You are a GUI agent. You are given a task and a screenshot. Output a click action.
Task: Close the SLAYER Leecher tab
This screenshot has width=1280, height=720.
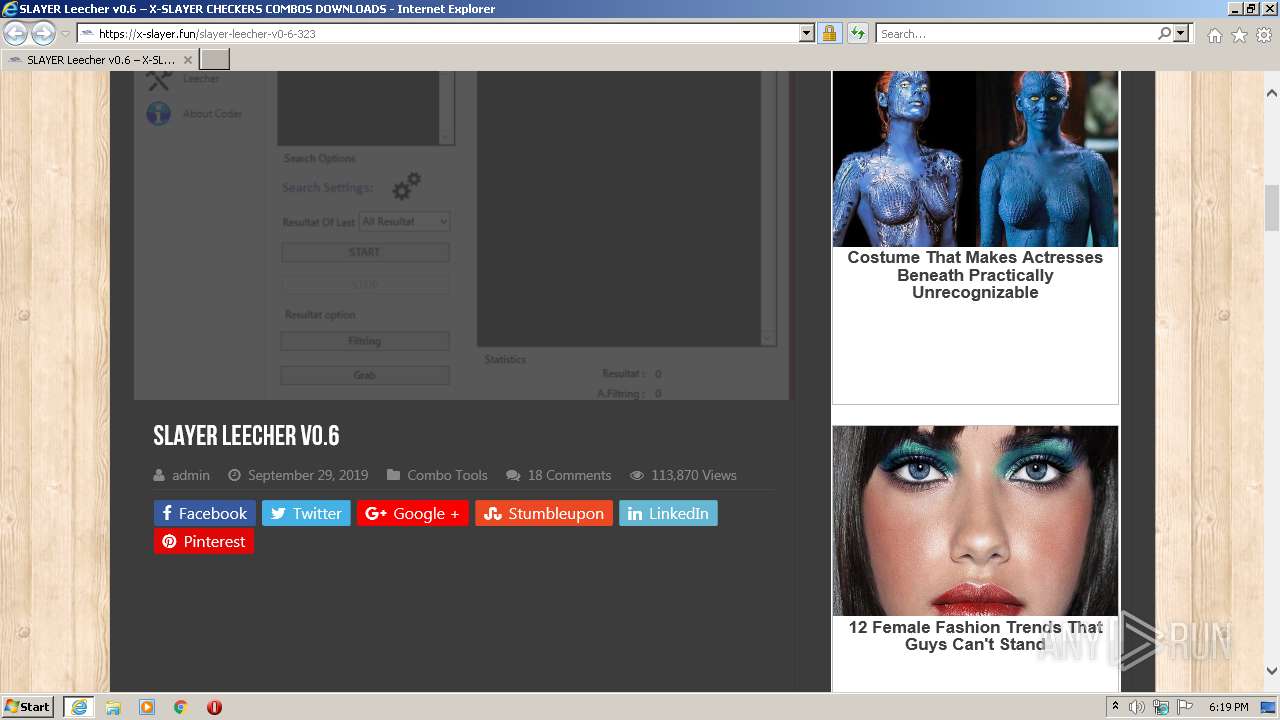187,60
